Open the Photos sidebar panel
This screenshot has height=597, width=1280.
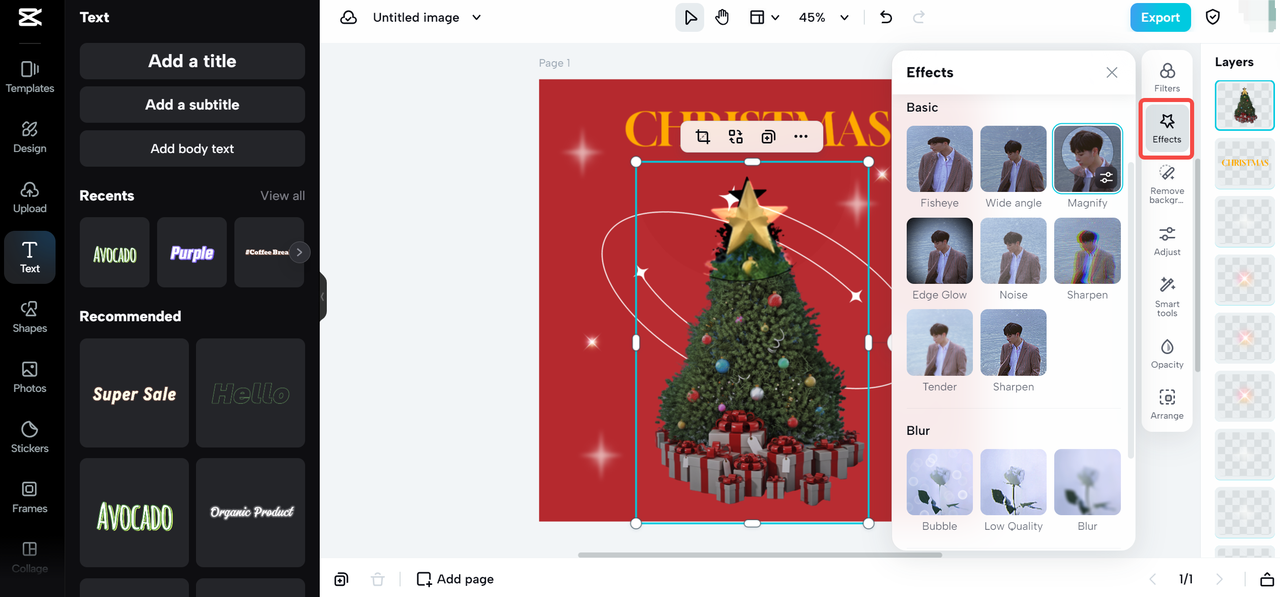tap(30, 376)
